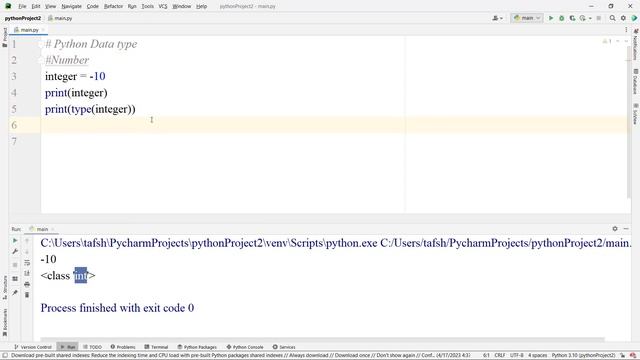Click the Run panel stop square
The image size is (640, 360).
(x=15, y=265)
